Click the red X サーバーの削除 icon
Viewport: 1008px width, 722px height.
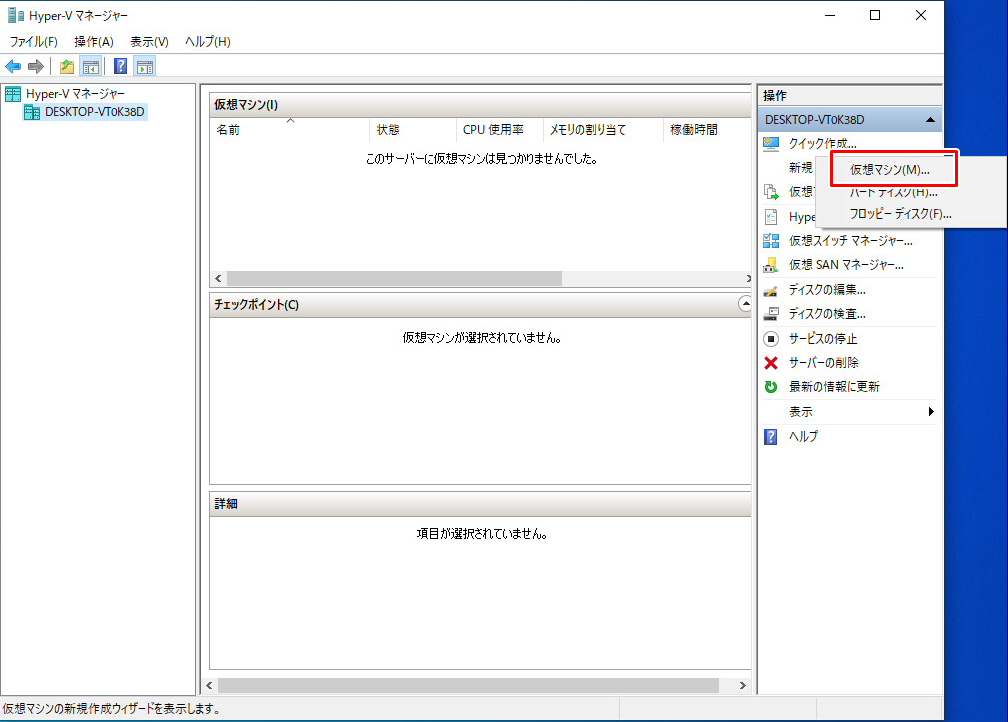(771, 363)
